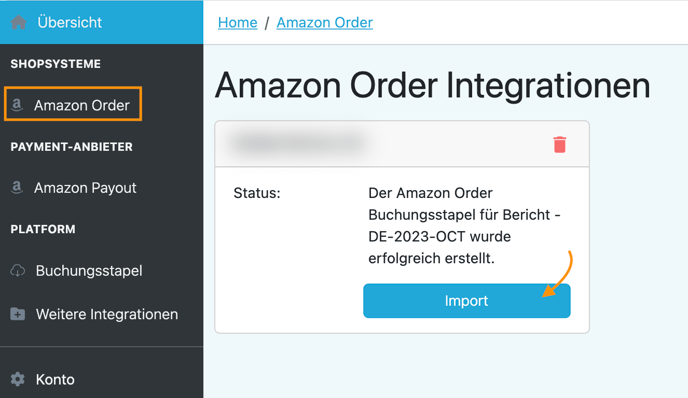Delete the integration with the red trash icon
Viewport: 688px width, 398px height.
click(x=559, y=144)
